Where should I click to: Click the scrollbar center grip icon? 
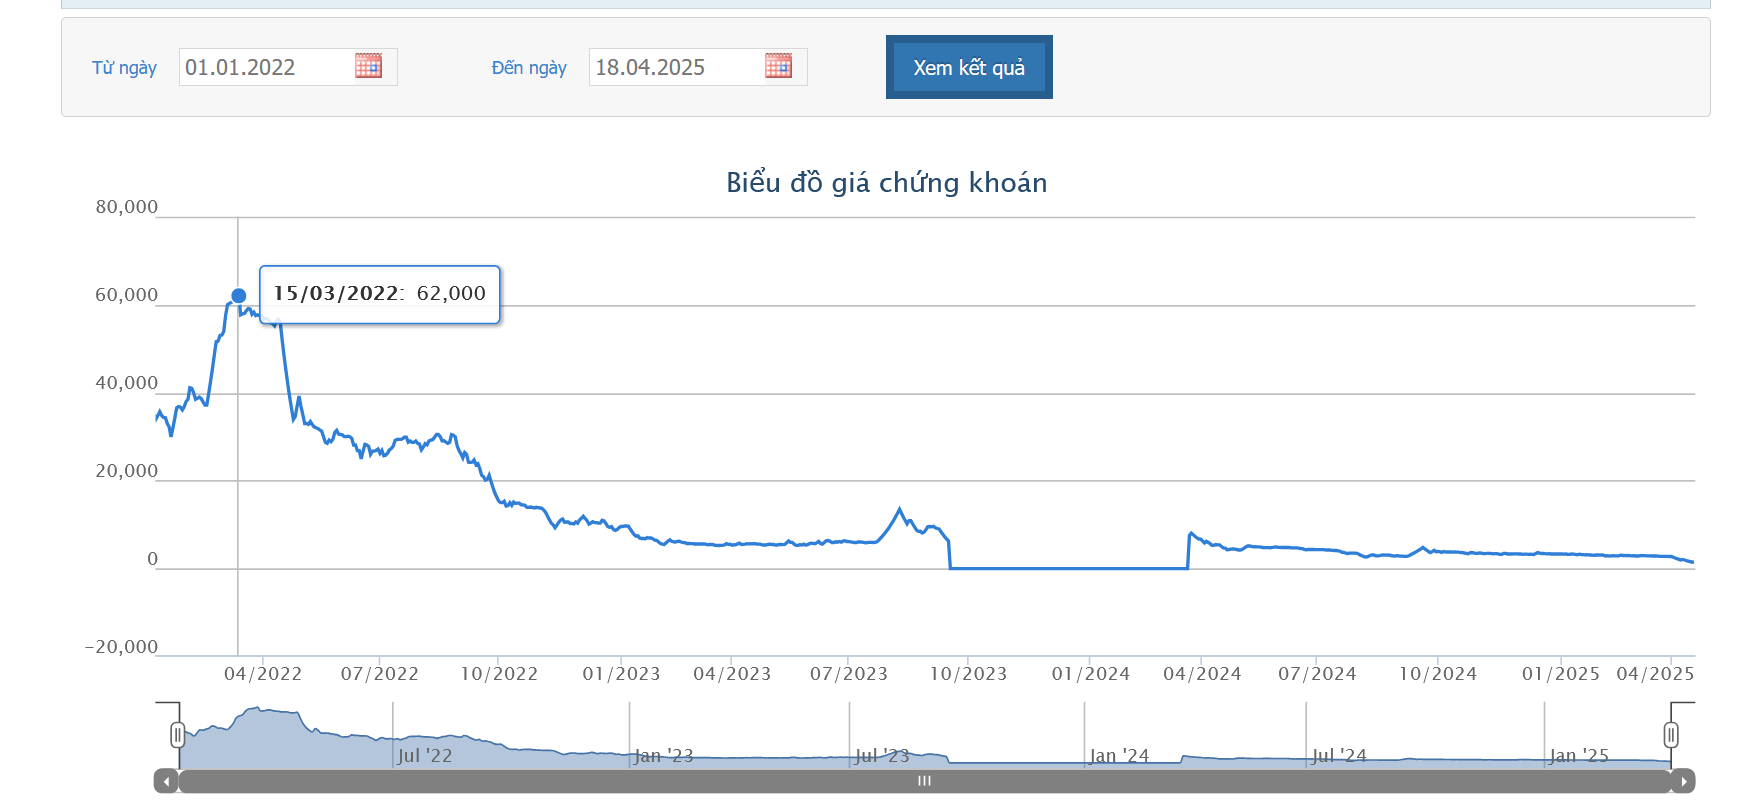tap(924, 781)
